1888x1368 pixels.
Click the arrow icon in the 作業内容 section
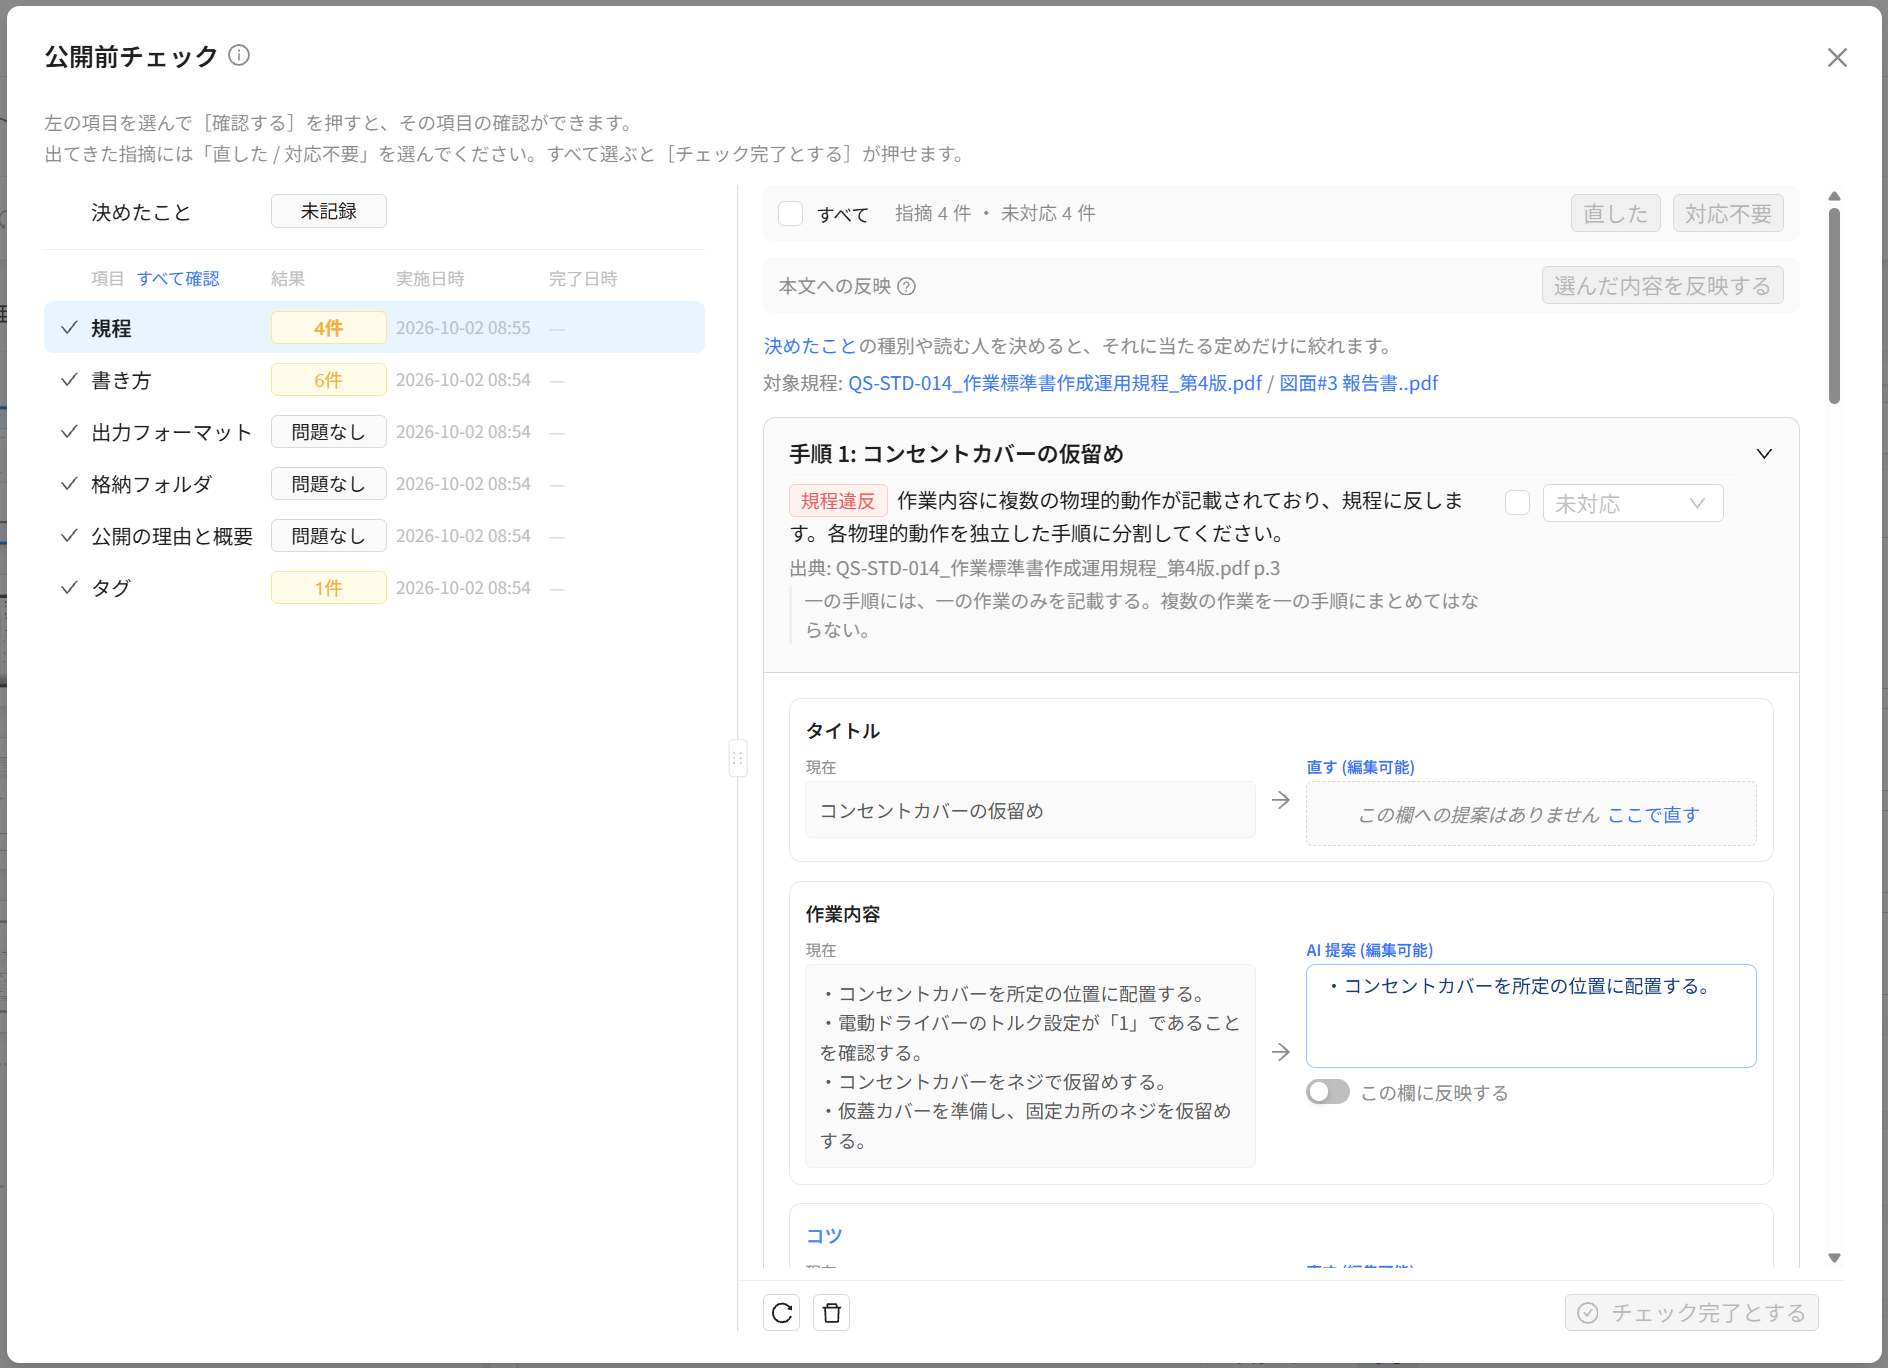(1281, 1052)
